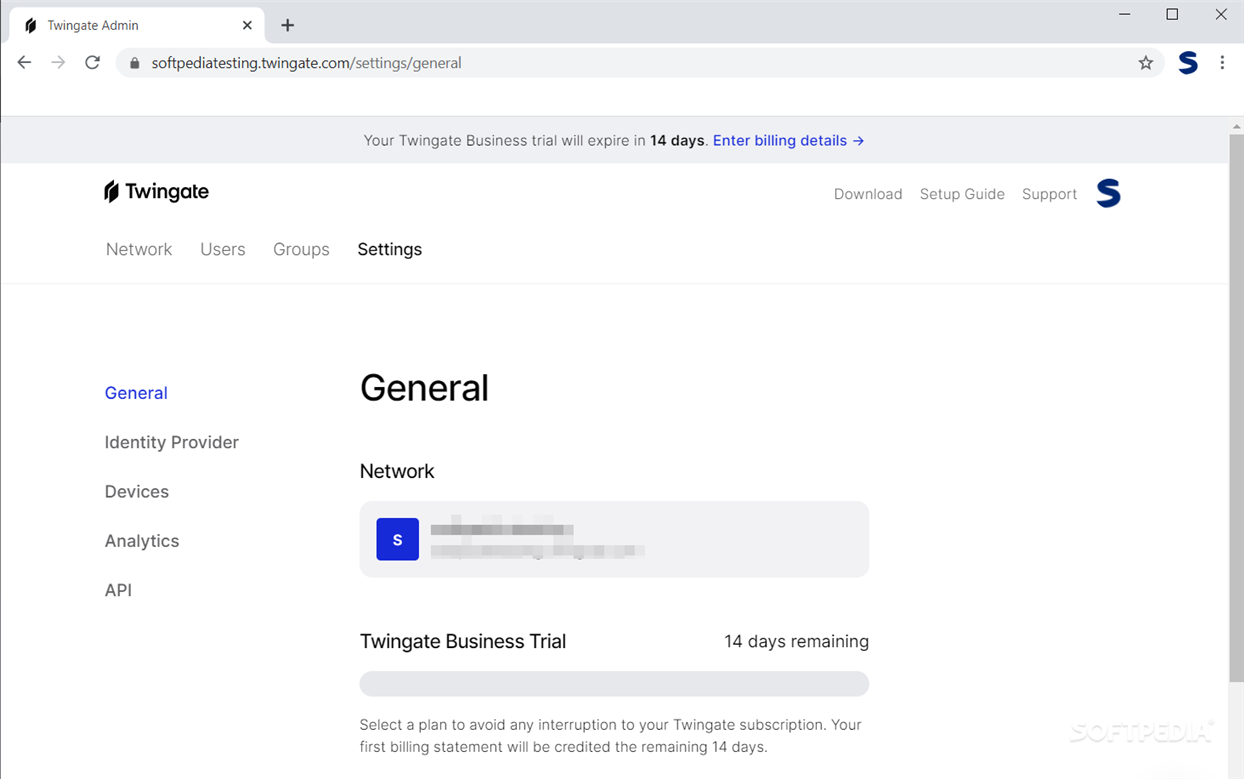Click the vertical page scrollbar
1244x779 pixels.
pos(1236,409)
